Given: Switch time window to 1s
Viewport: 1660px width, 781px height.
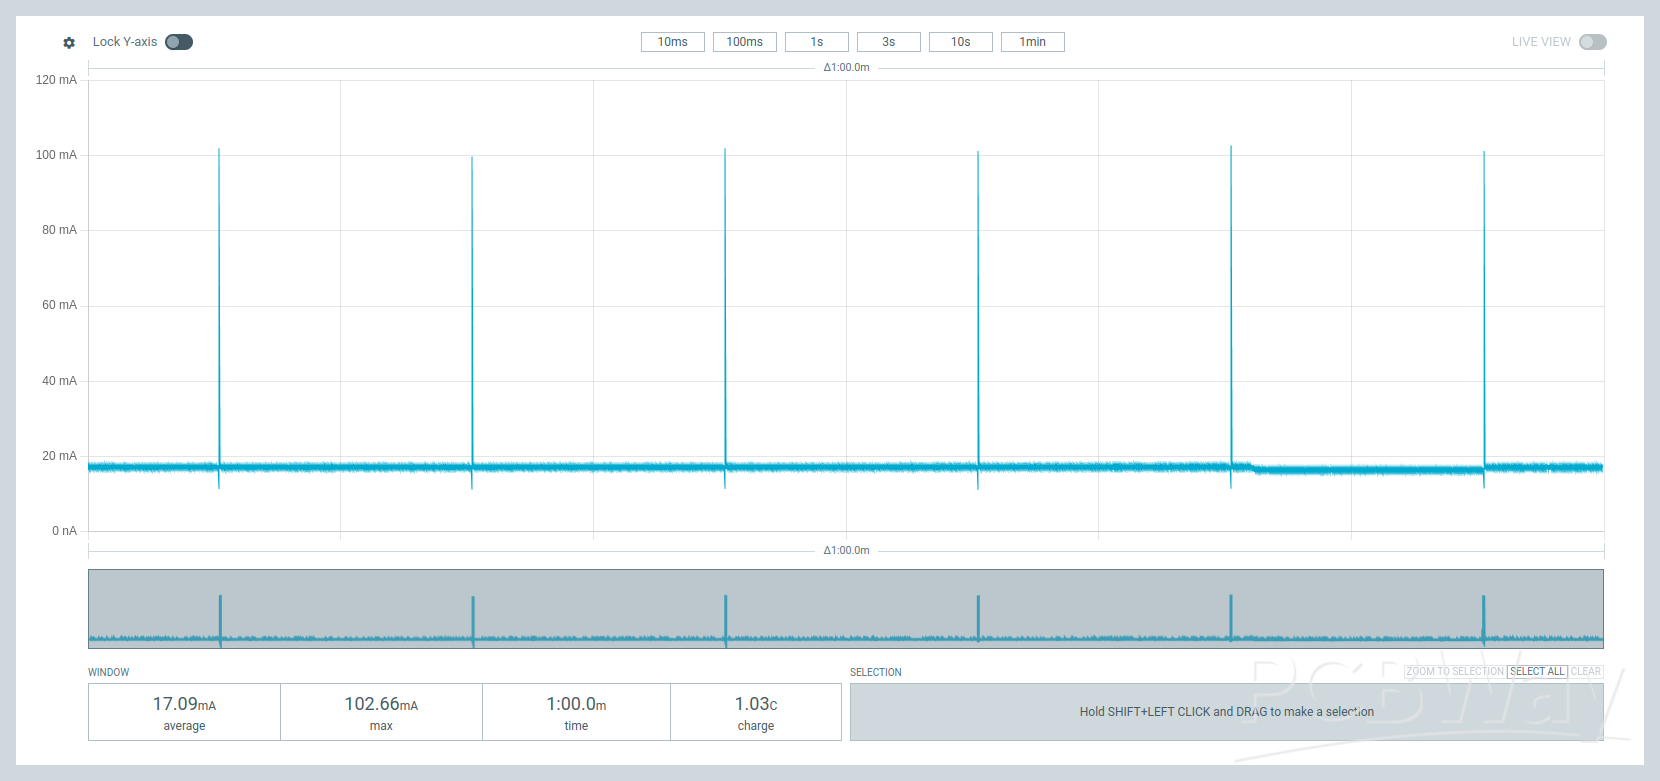Looking at the screenshot, I should coord(816,42).
